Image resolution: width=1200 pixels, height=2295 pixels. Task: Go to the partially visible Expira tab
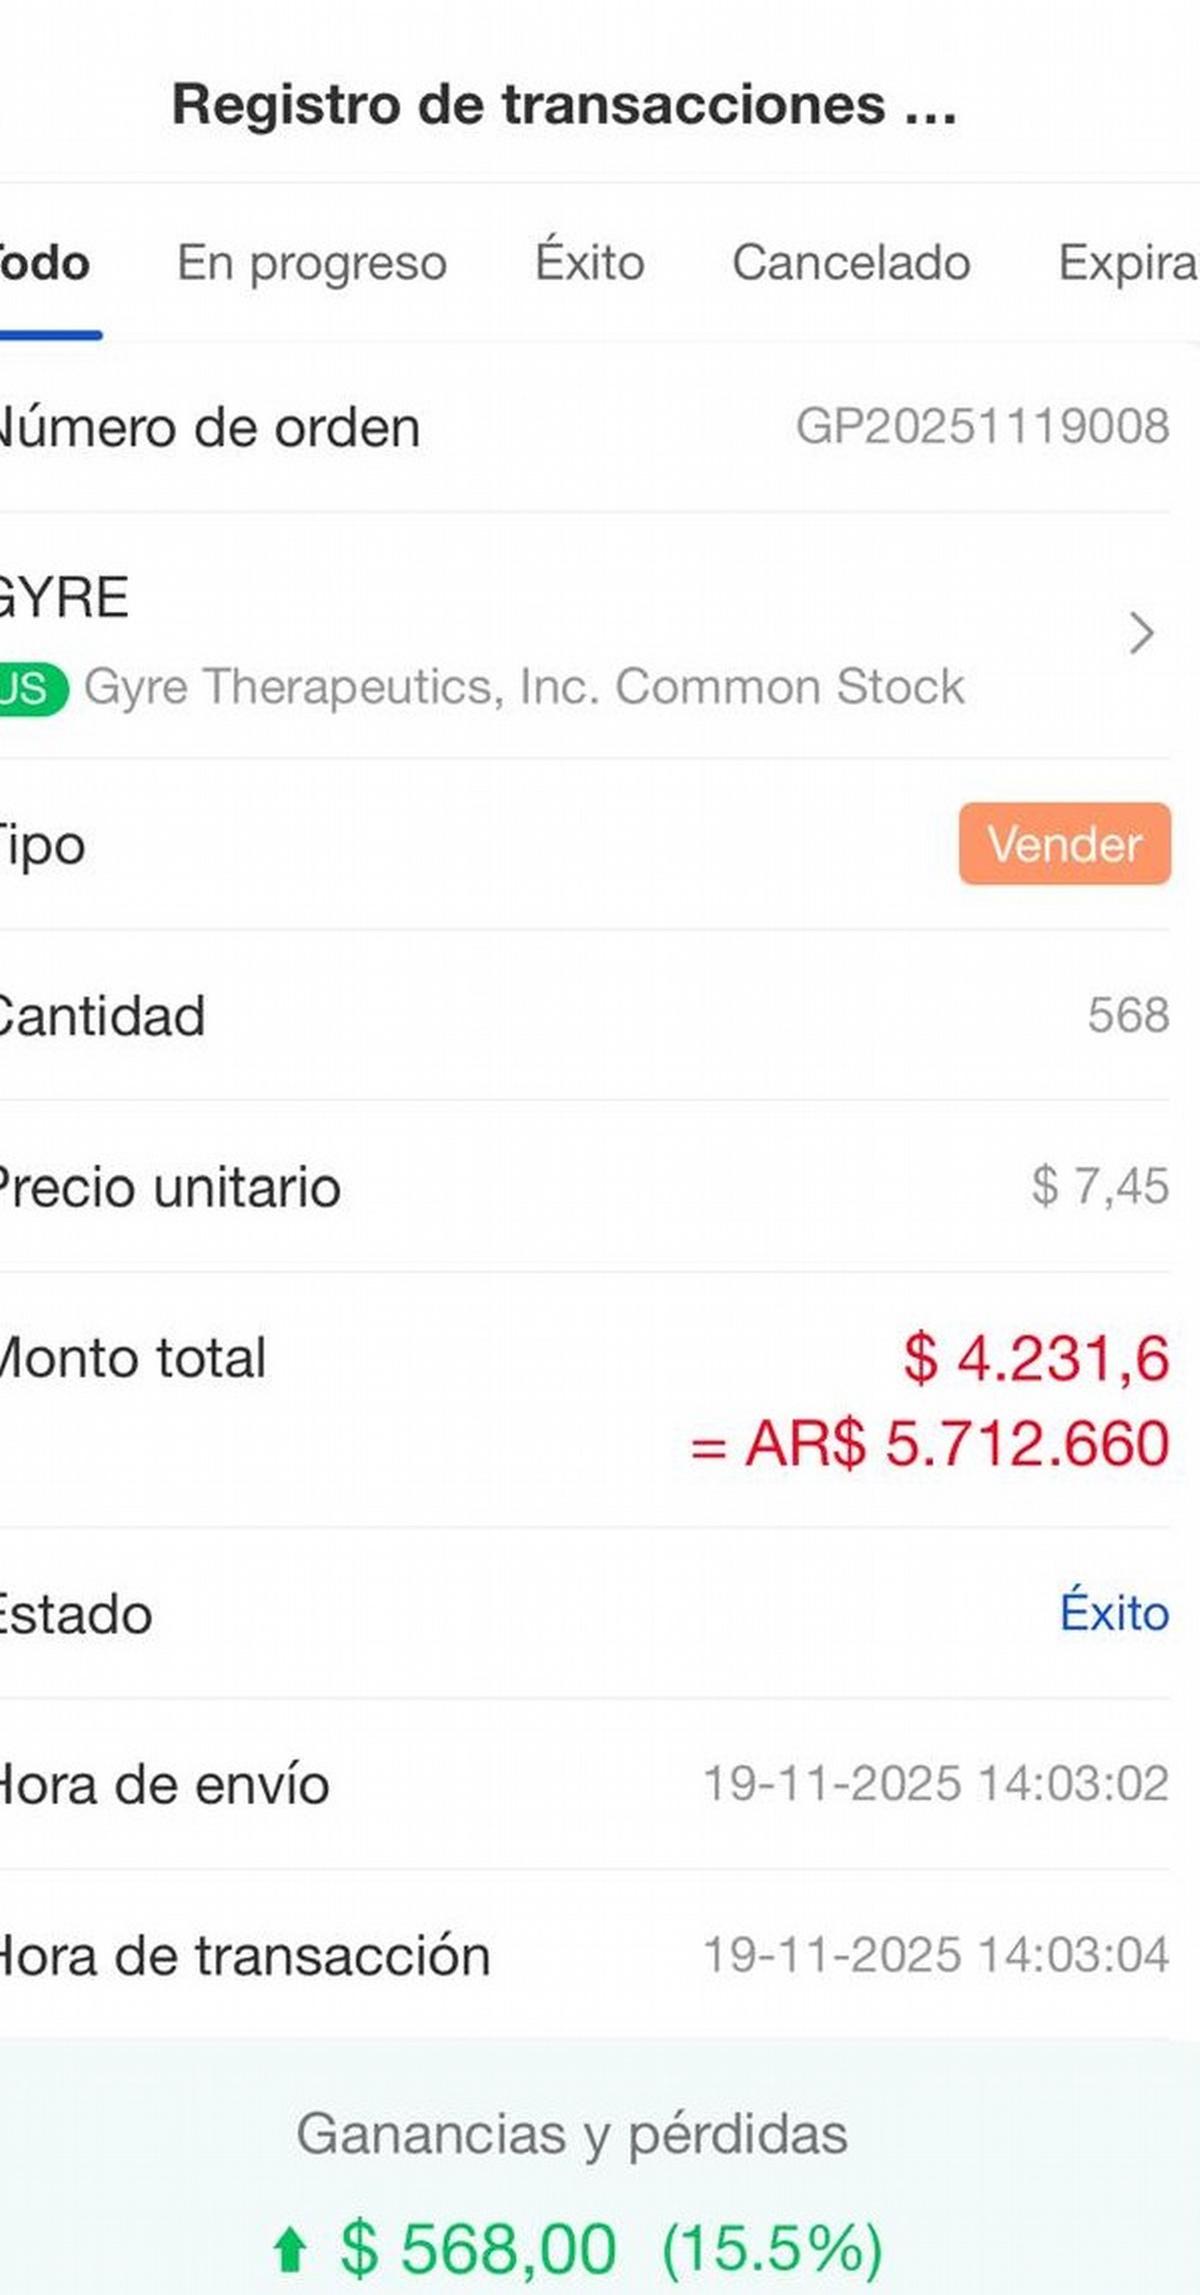[x=1127, y=264]
